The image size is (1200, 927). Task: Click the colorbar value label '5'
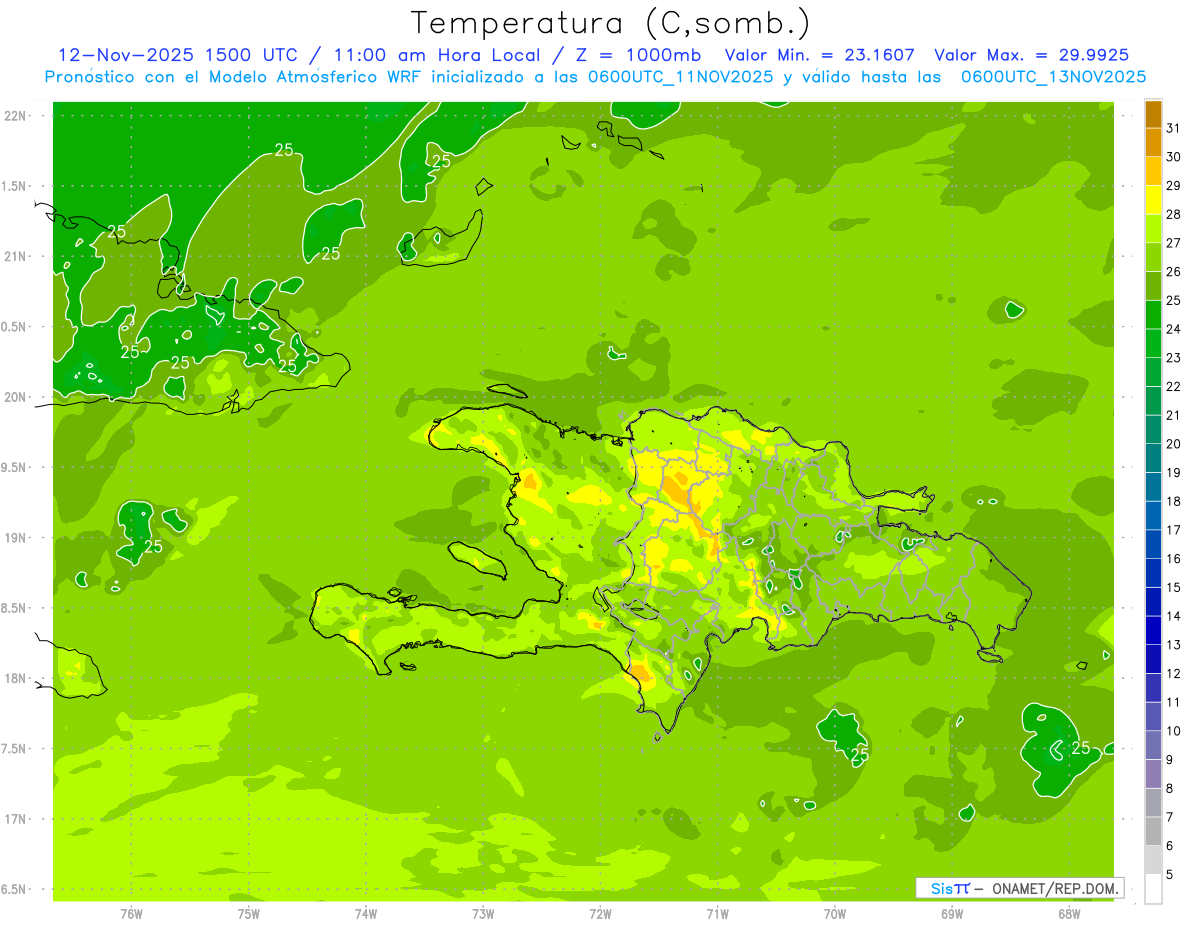1170,875
